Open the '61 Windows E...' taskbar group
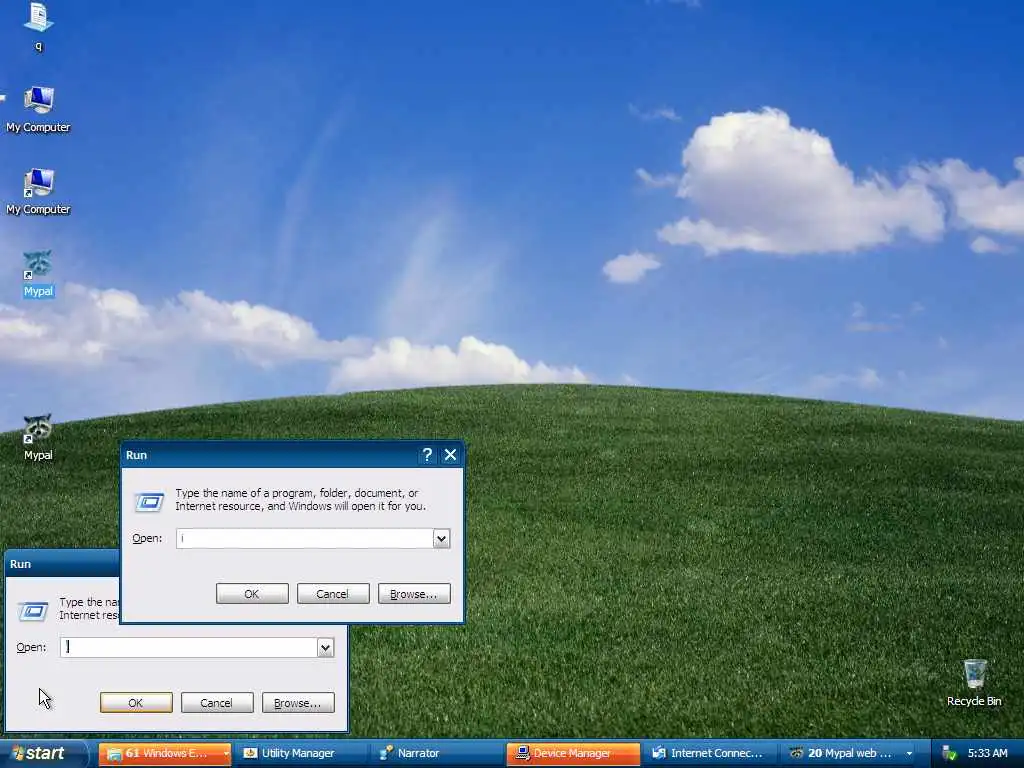 [x=165, y=754]
